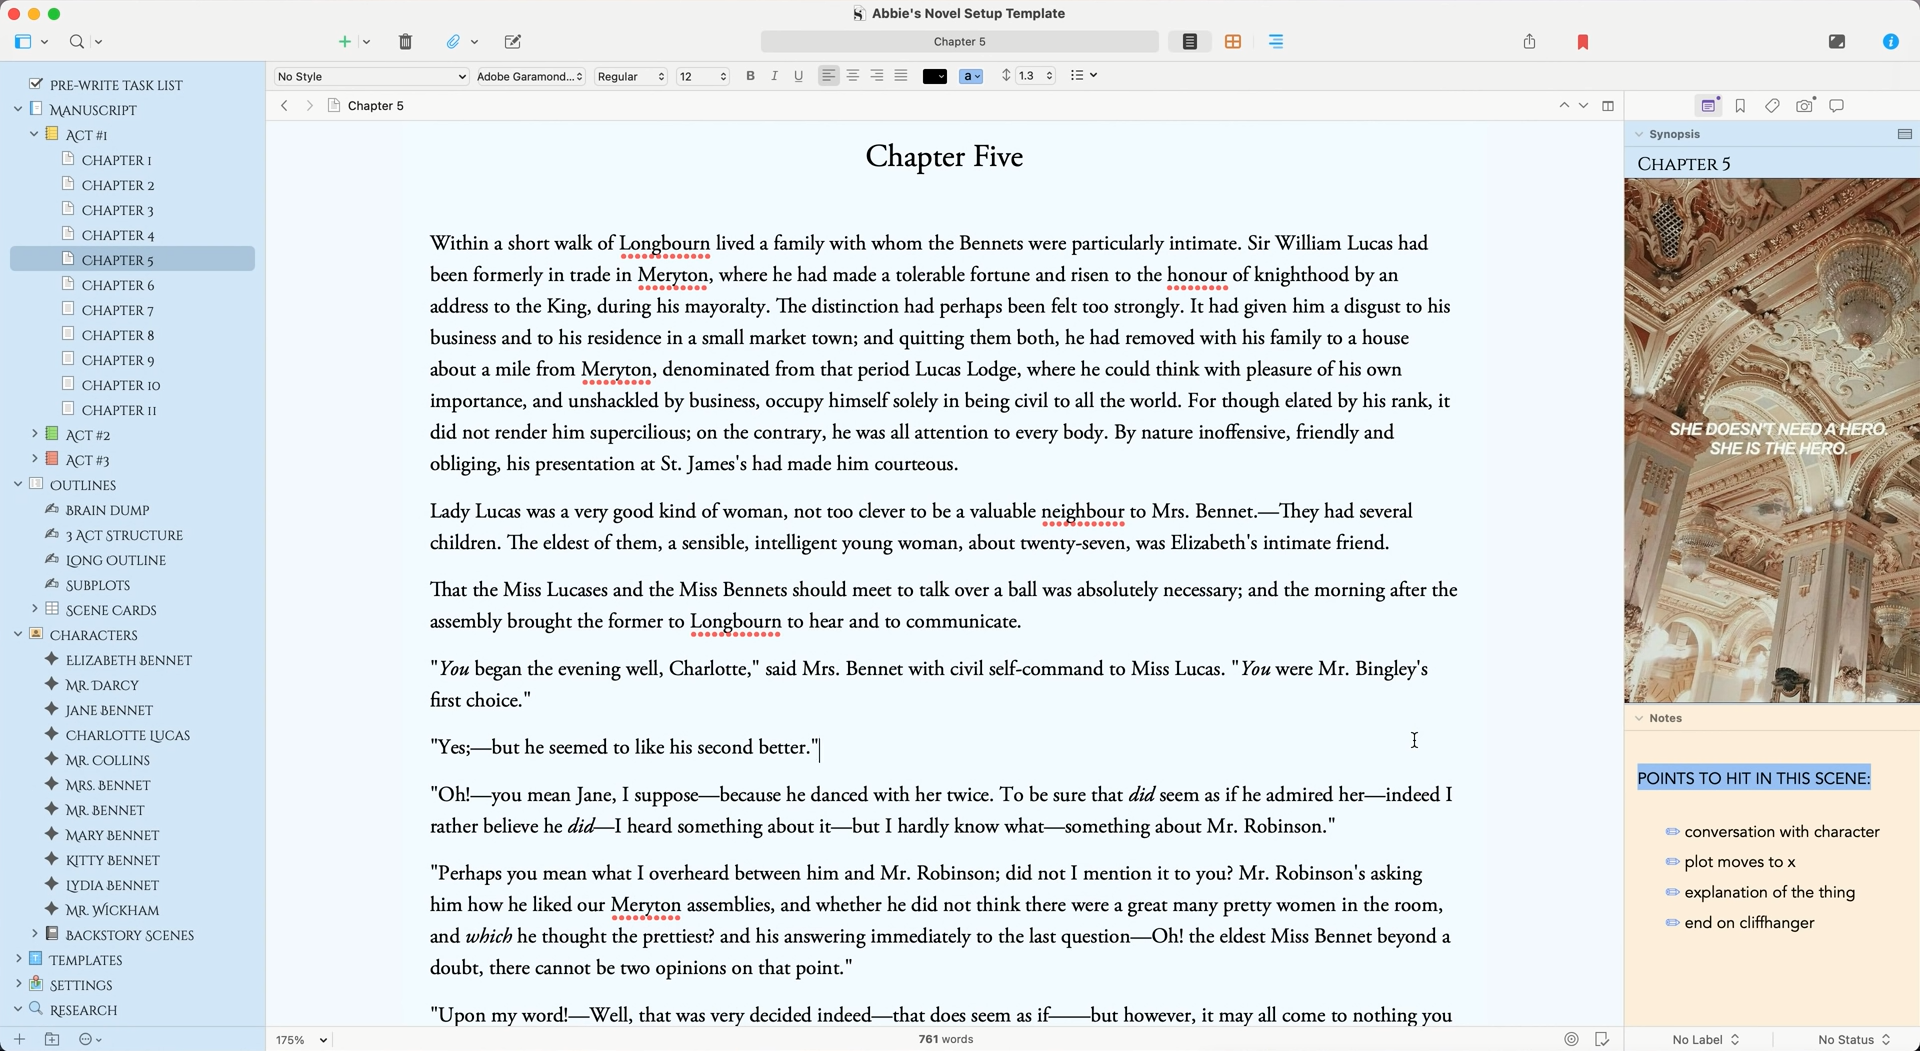Open Compose mode from toolbar
Viewport: 1920px width, 1051px height.
(x=1836, y=42)
